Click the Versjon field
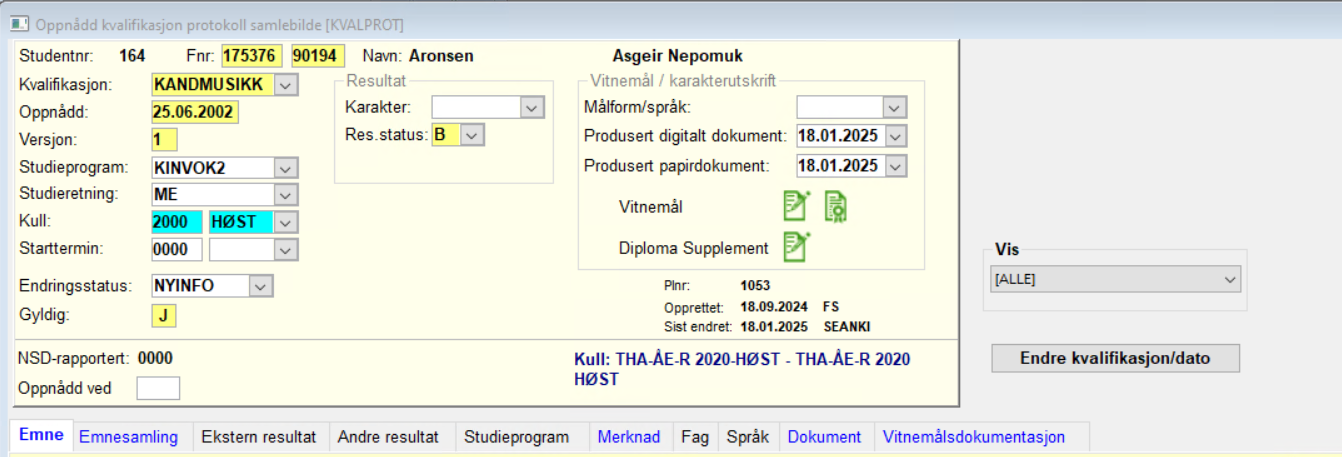This screenshot has height=457, width=1342. (164, 140)
